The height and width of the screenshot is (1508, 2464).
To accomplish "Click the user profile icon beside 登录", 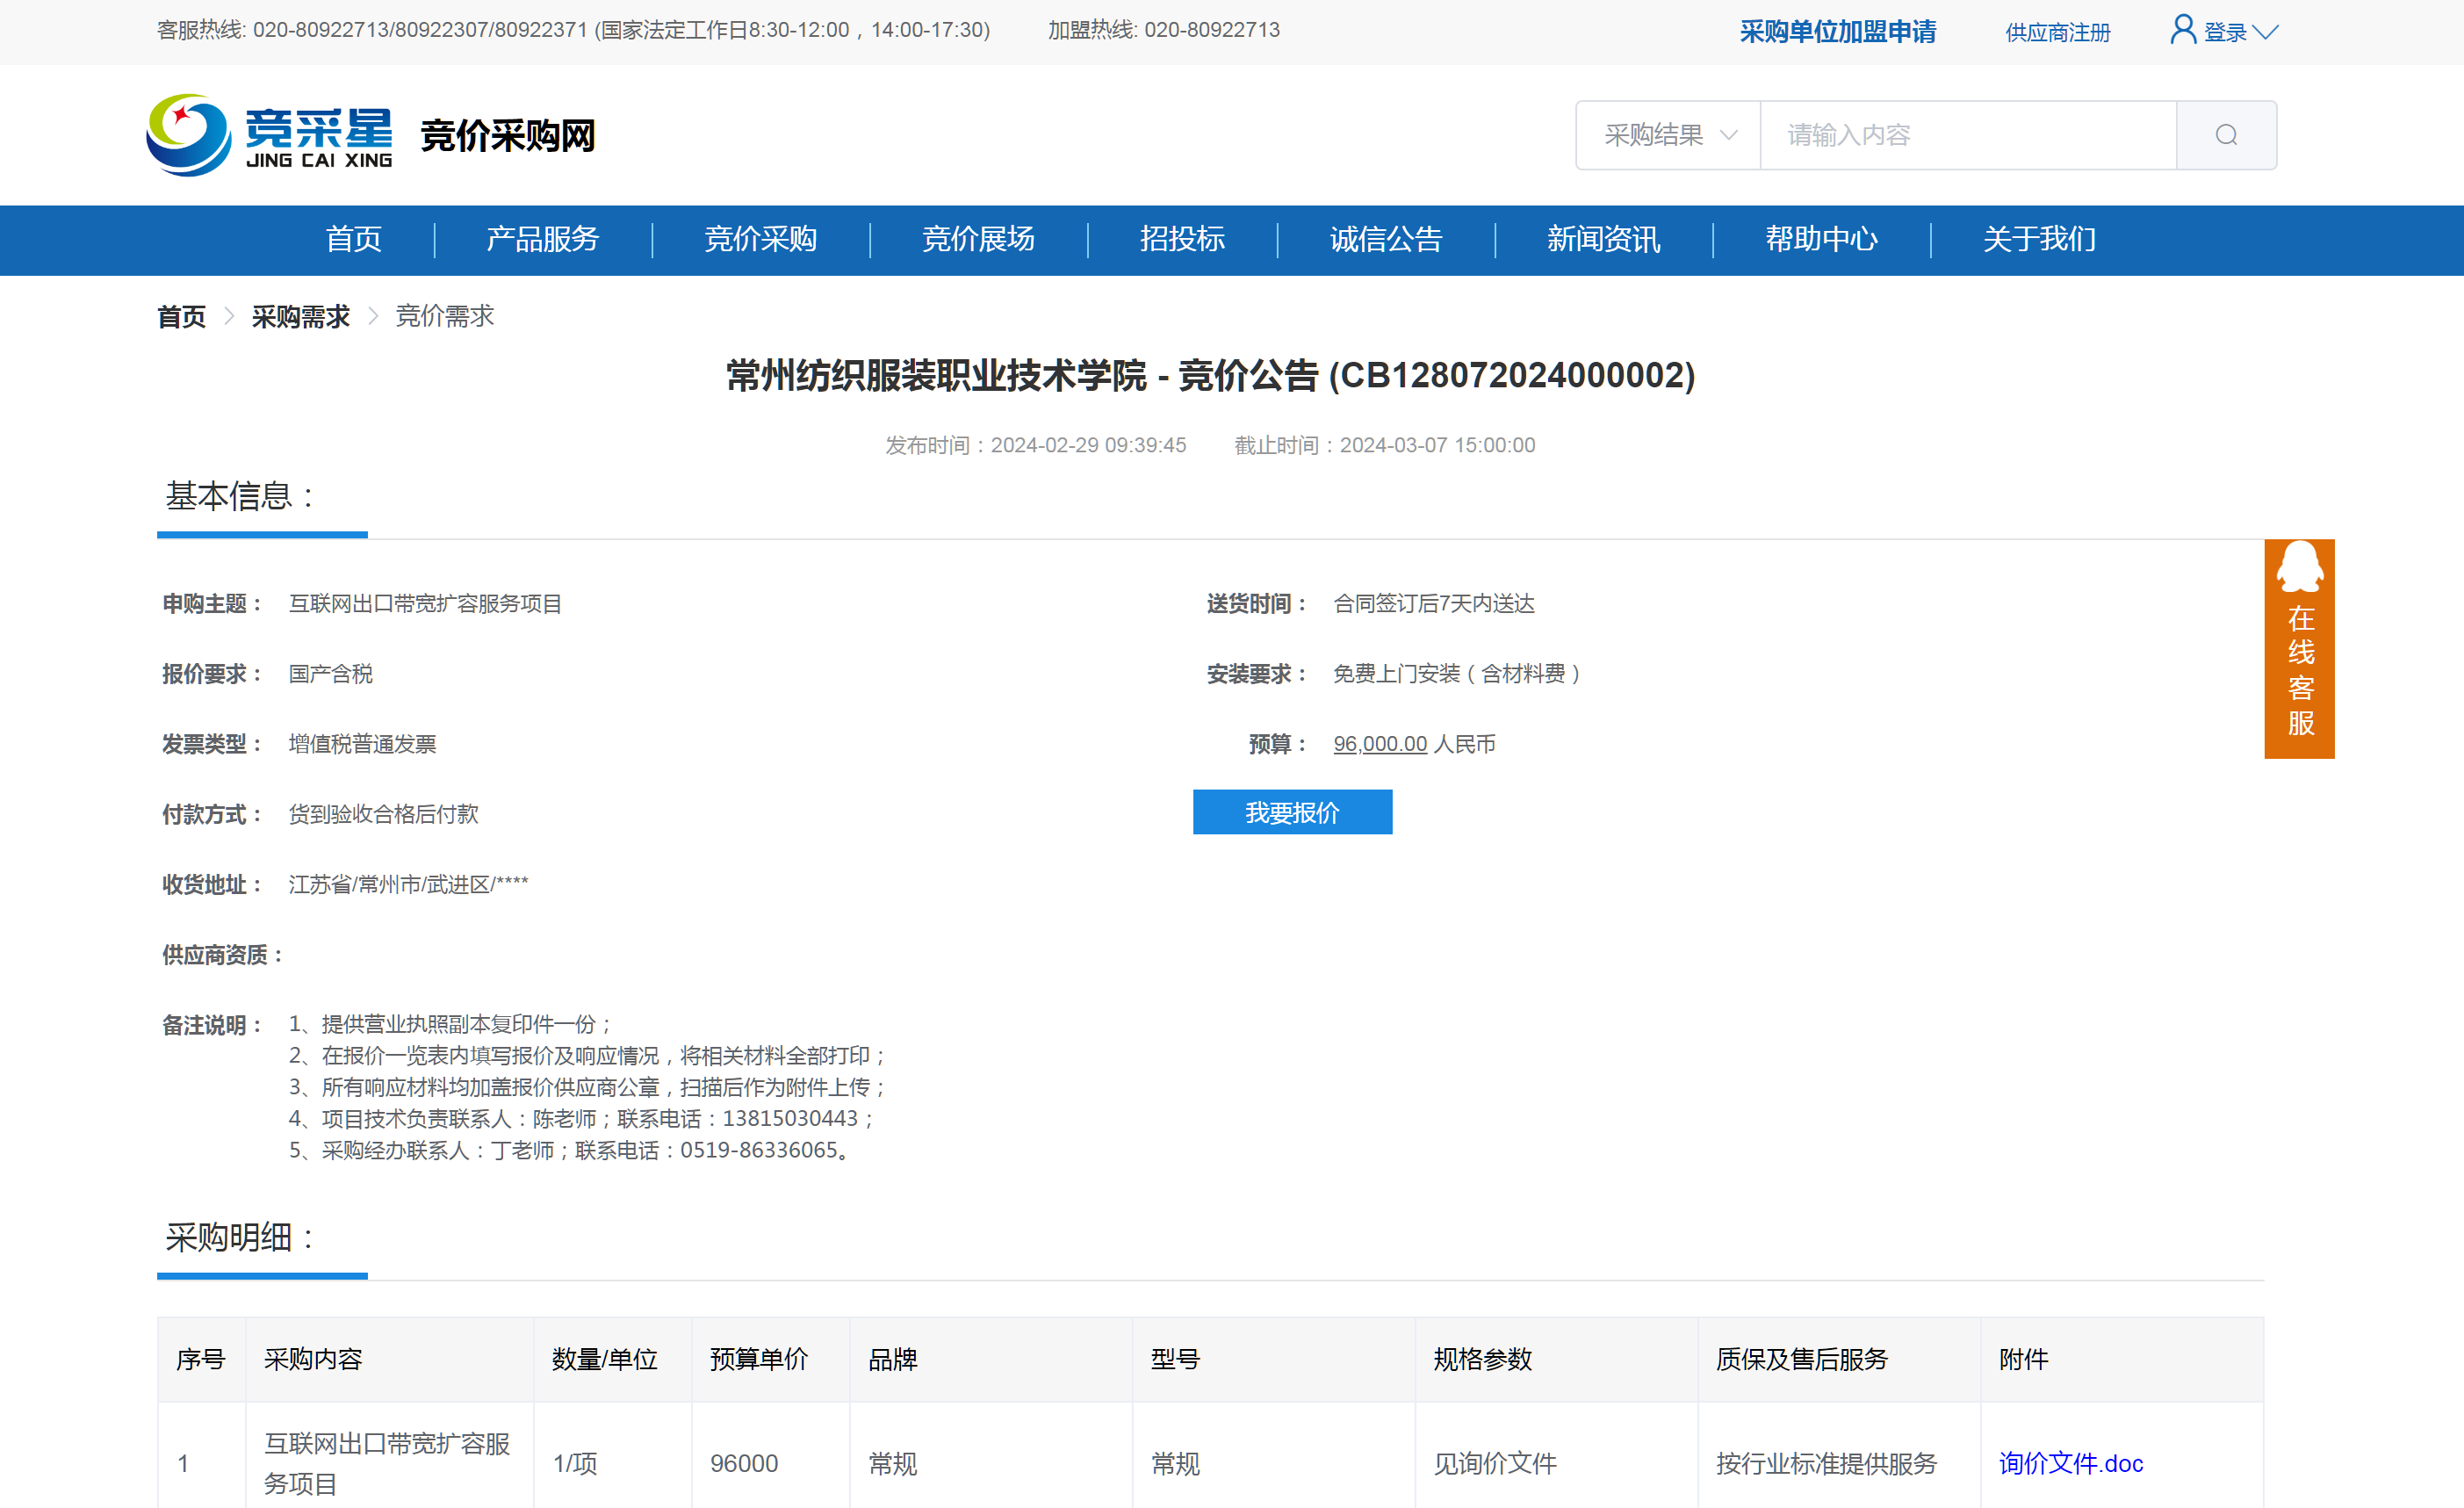I will 2182,30.
